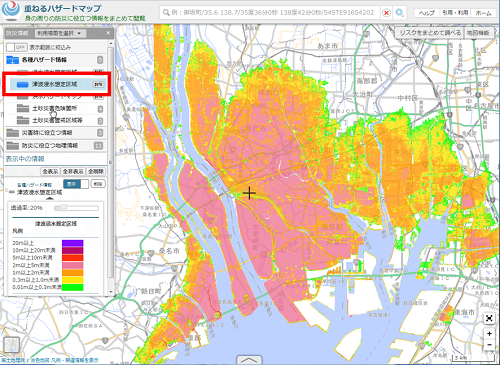Click the あま市 label on the map
Screen dimensions: 500x365
coord(328,46)
